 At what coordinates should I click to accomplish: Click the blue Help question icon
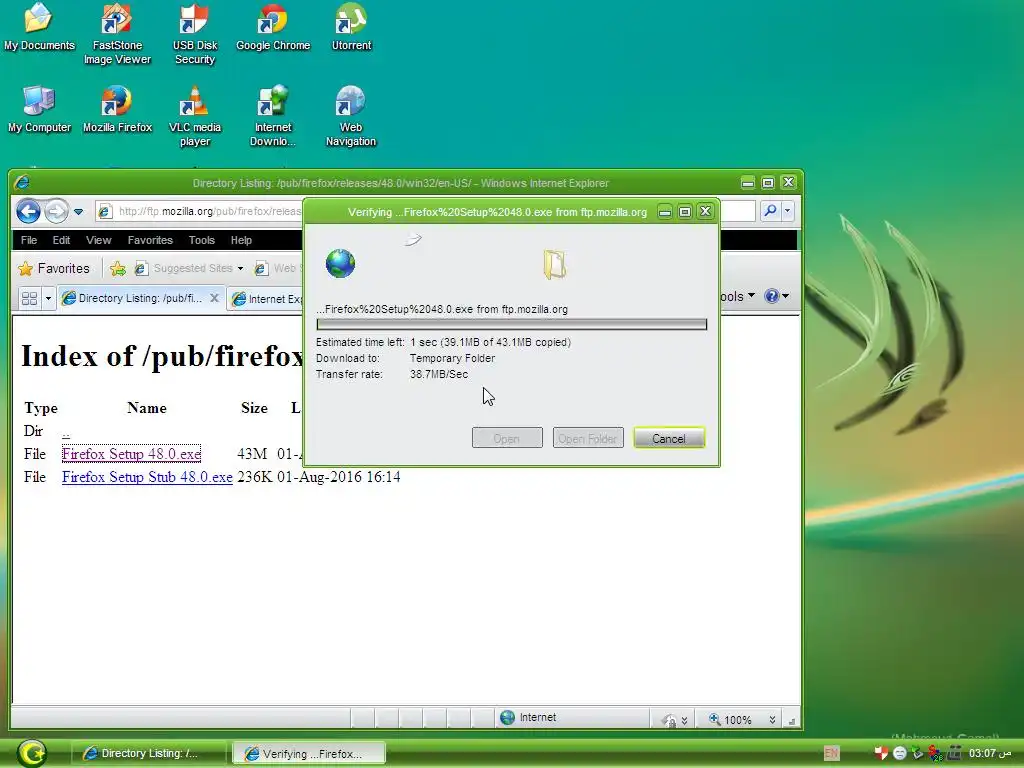click(771, 296)
